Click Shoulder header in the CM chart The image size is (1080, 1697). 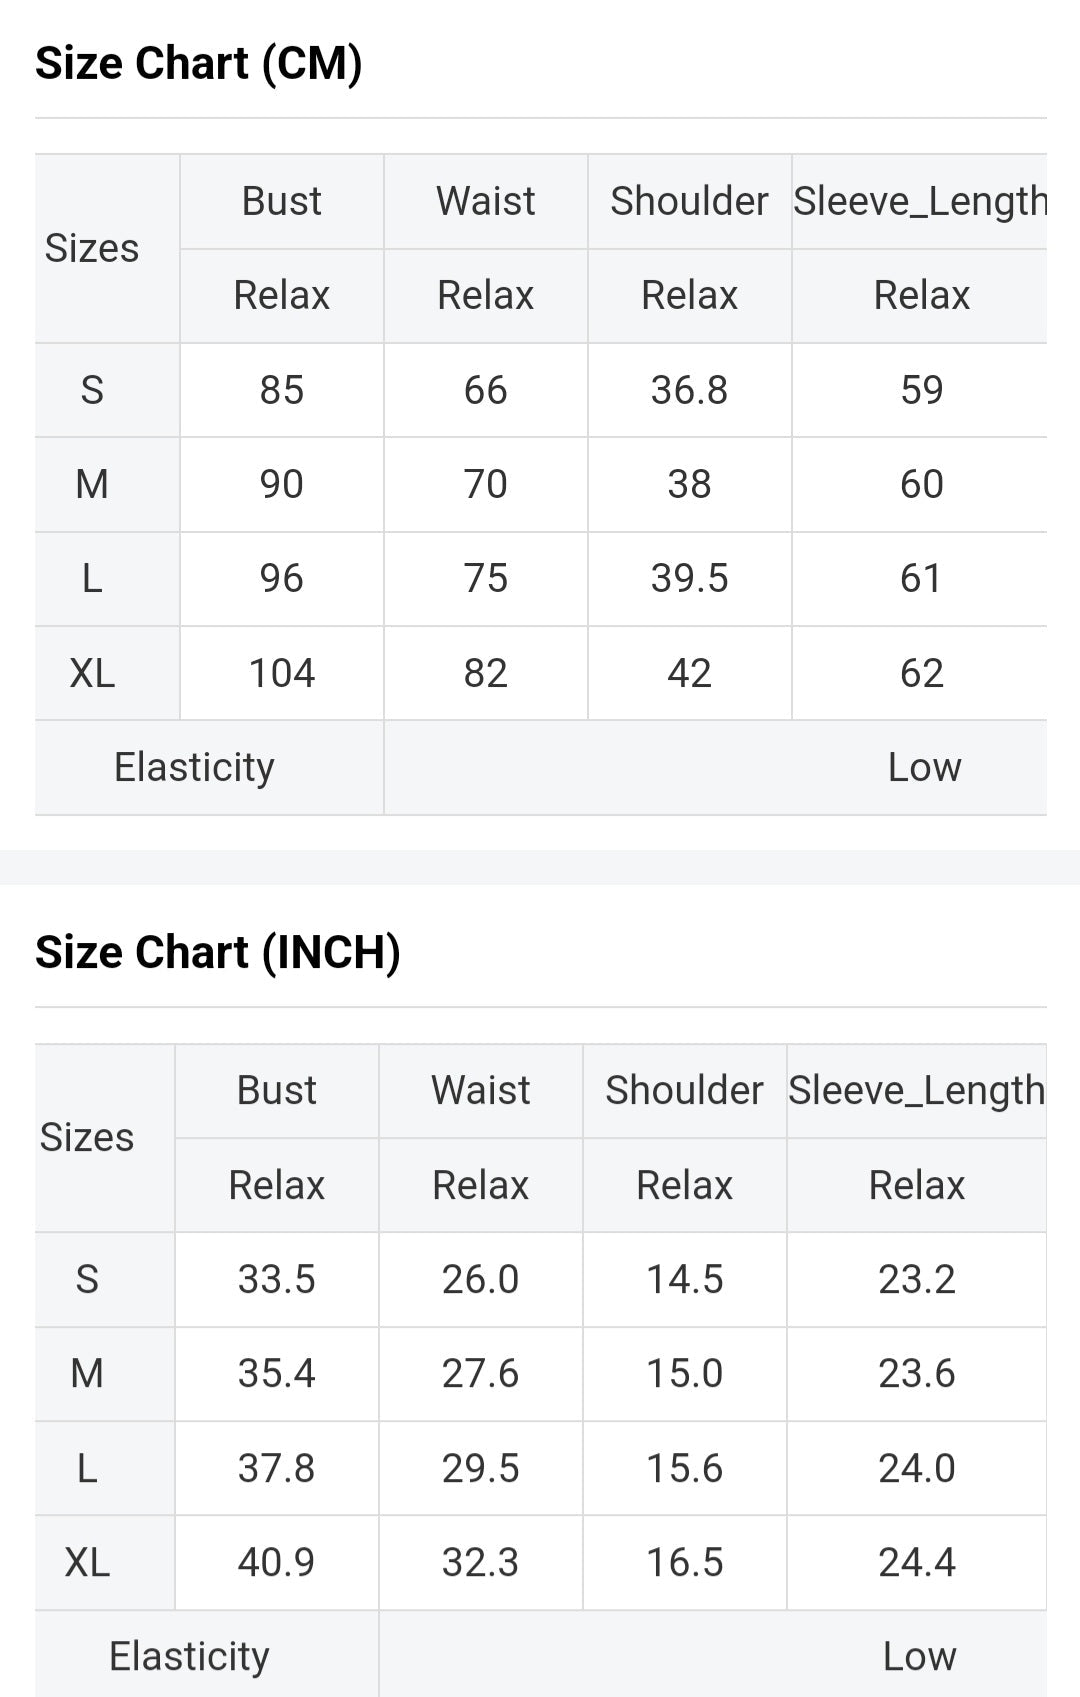tap(689, 201)
